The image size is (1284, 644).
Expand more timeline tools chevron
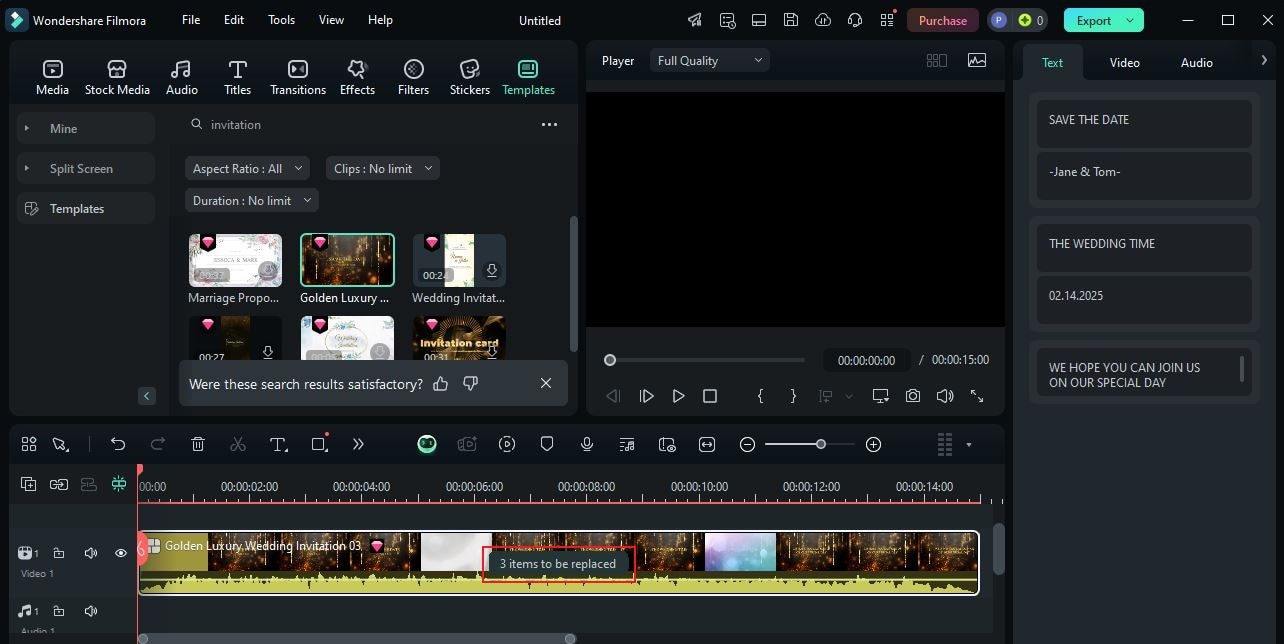pyautogui.click(x=358, y=444)
